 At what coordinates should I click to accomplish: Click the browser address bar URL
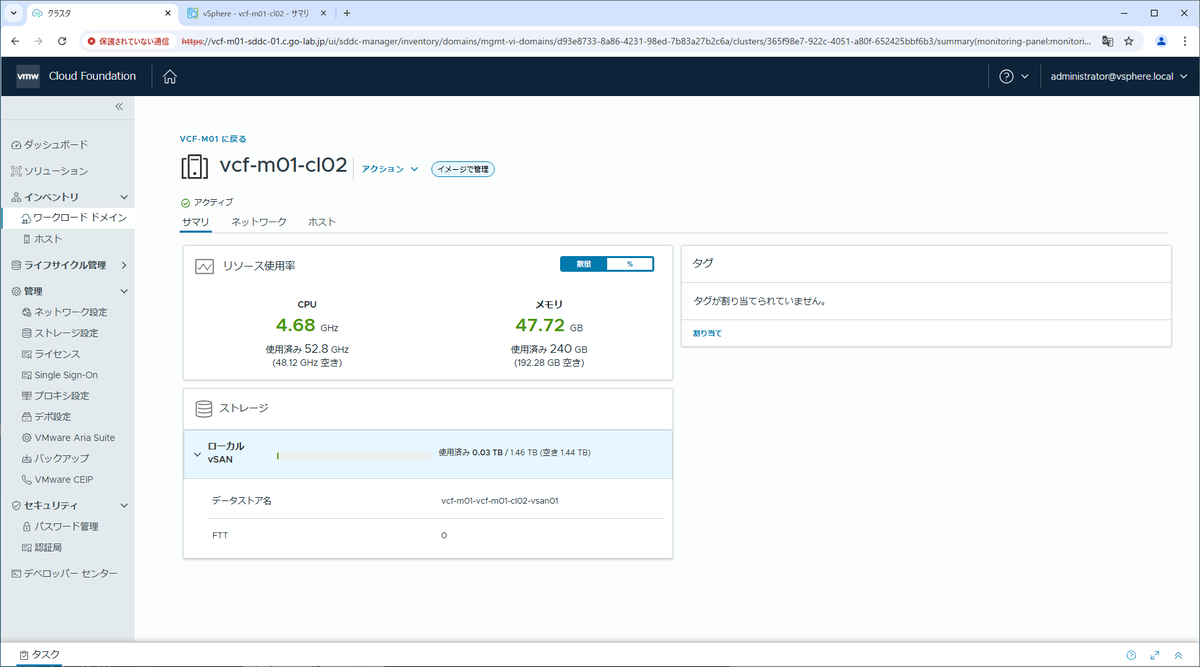pyautogui.click(x=635, y=41)
